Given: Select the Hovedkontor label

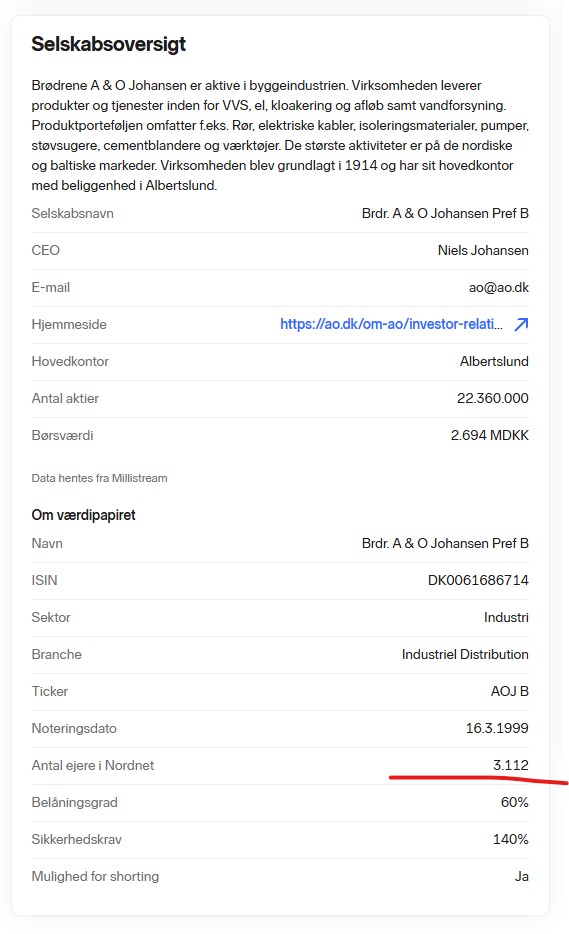Looking at the screenshot, I should tap(70, 361).
